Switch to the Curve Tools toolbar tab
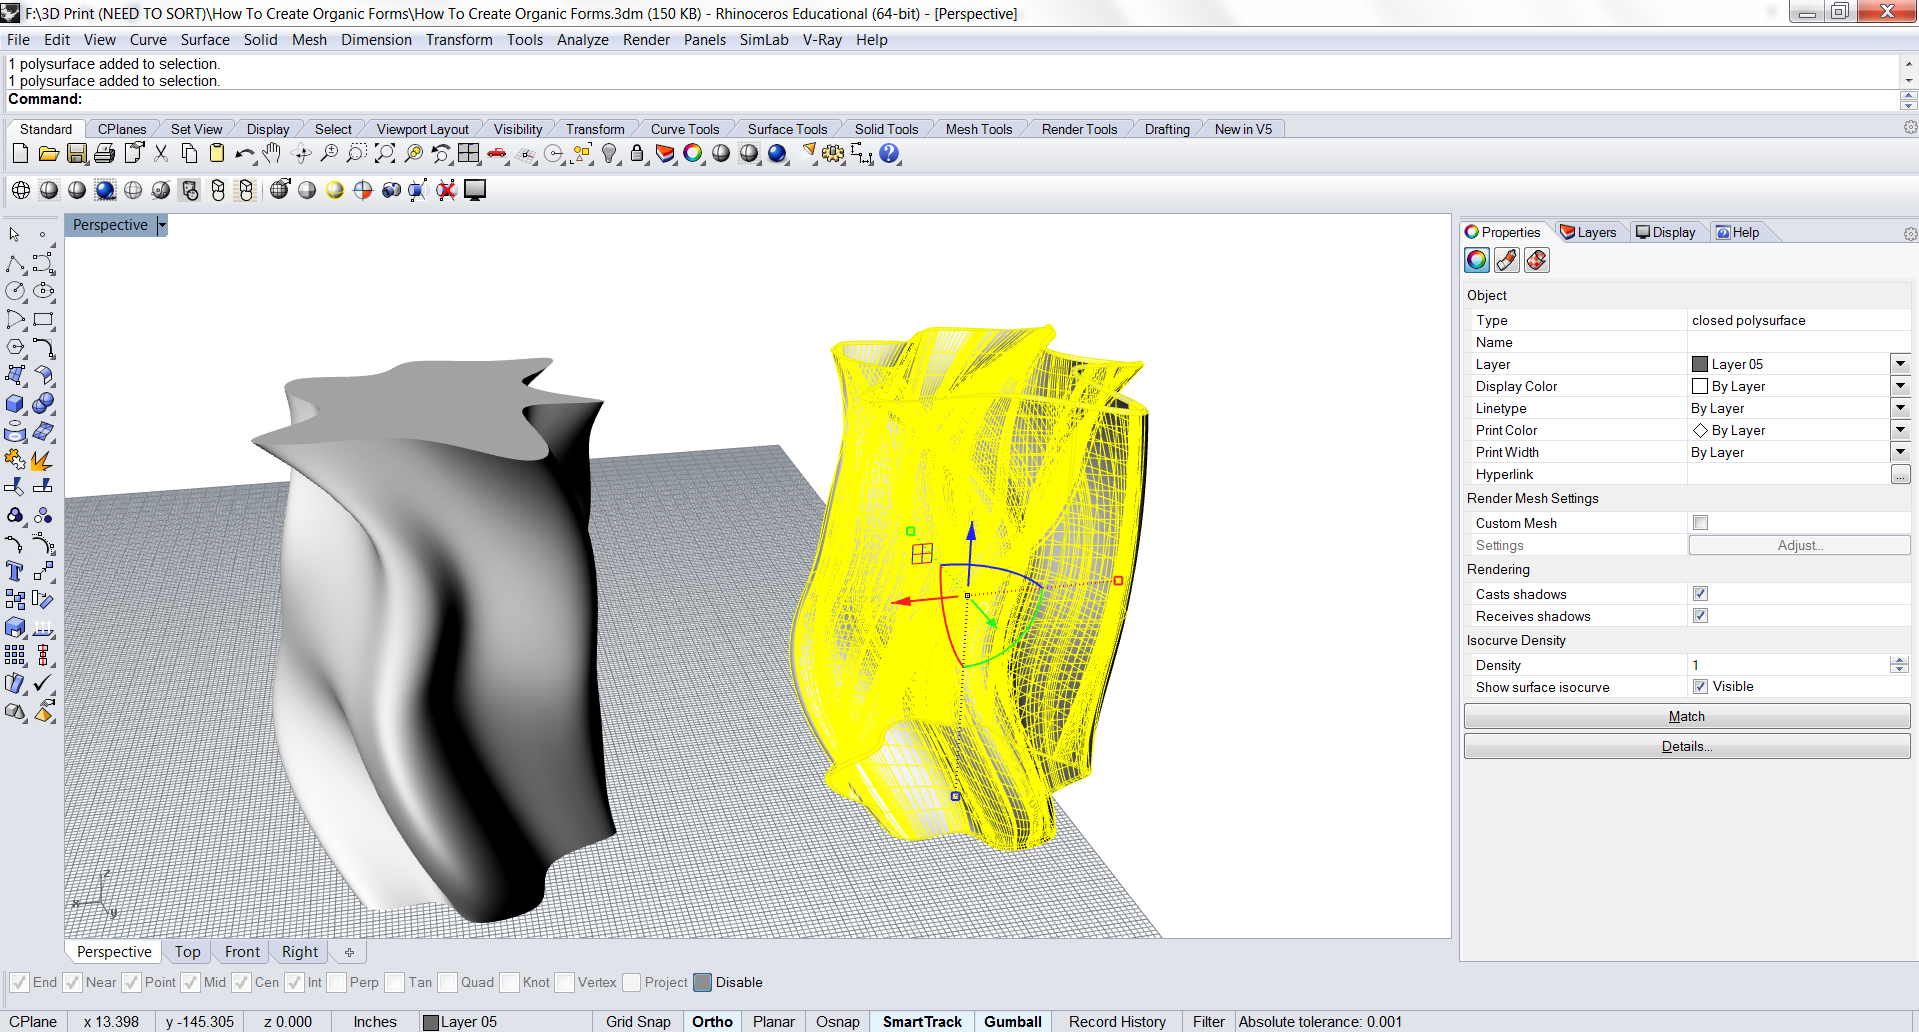This screenshot has height=1032, width=1919. pyautogui.click(x=685, y=129)
